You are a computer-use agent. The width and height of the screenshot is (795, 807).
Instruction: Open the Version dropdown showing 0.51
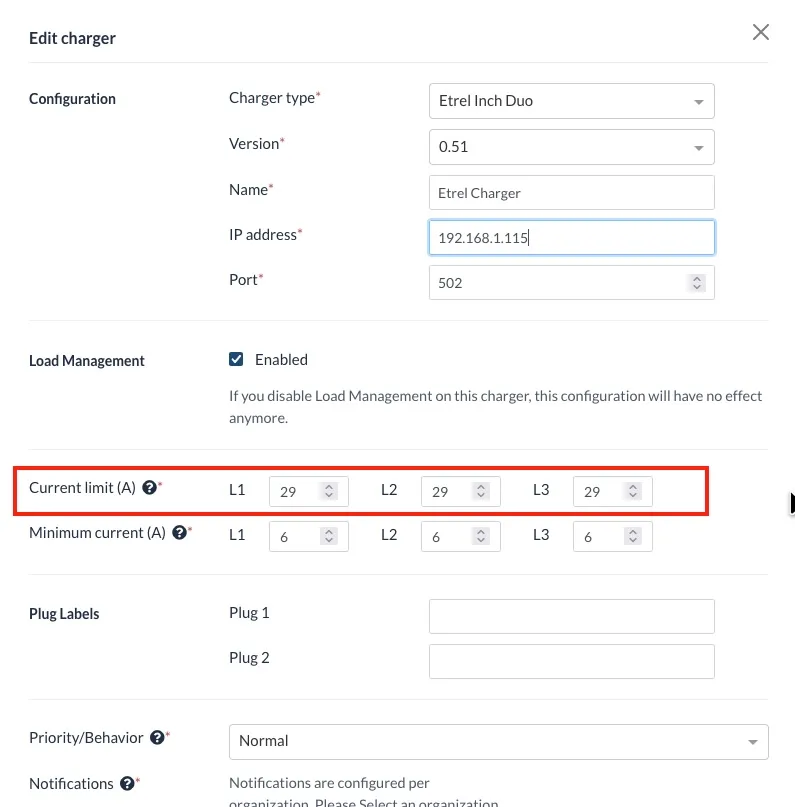572,147
